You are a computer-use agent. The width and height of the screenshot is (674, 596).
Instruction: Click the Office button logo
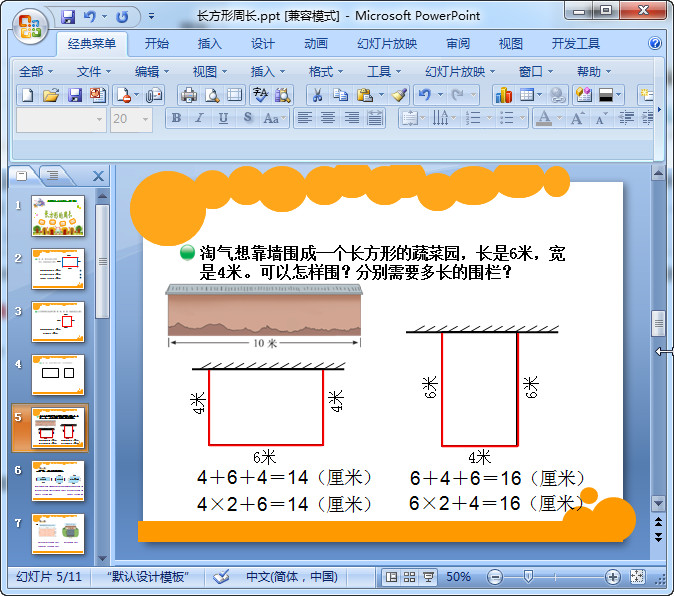point(30,26)
